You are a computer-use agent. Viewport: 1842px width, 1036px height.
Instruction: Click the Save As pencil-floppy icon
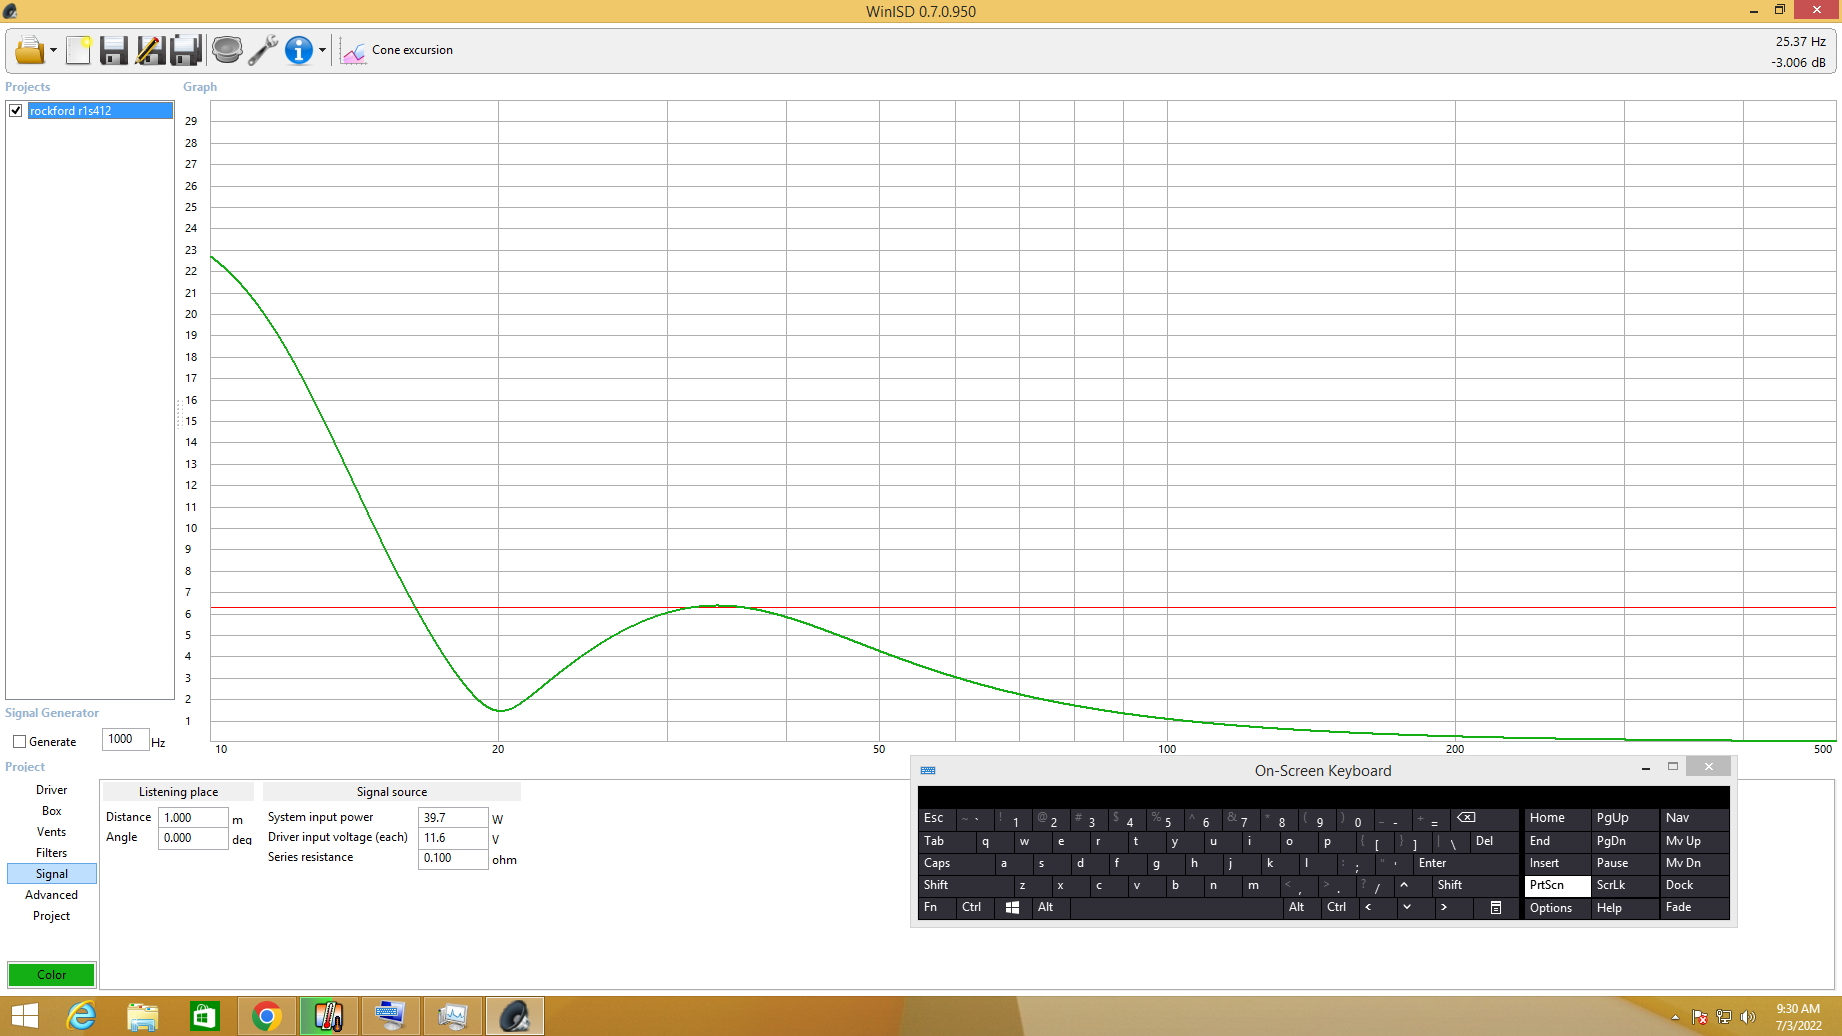click(x=150, y=50)
